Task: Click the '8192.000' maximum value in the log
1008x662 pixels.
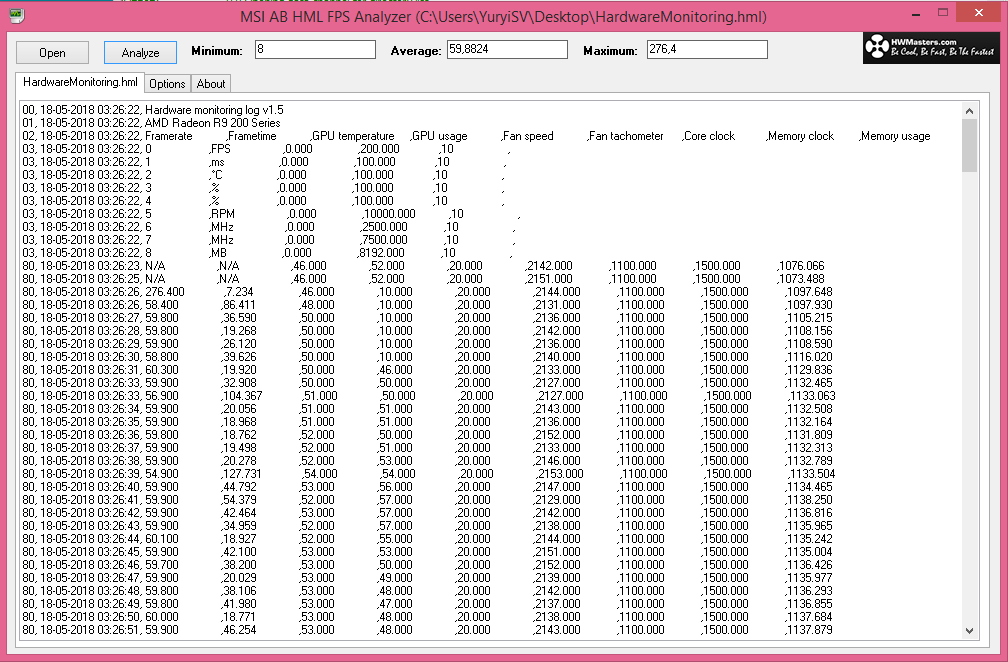Action: point(382,253)
